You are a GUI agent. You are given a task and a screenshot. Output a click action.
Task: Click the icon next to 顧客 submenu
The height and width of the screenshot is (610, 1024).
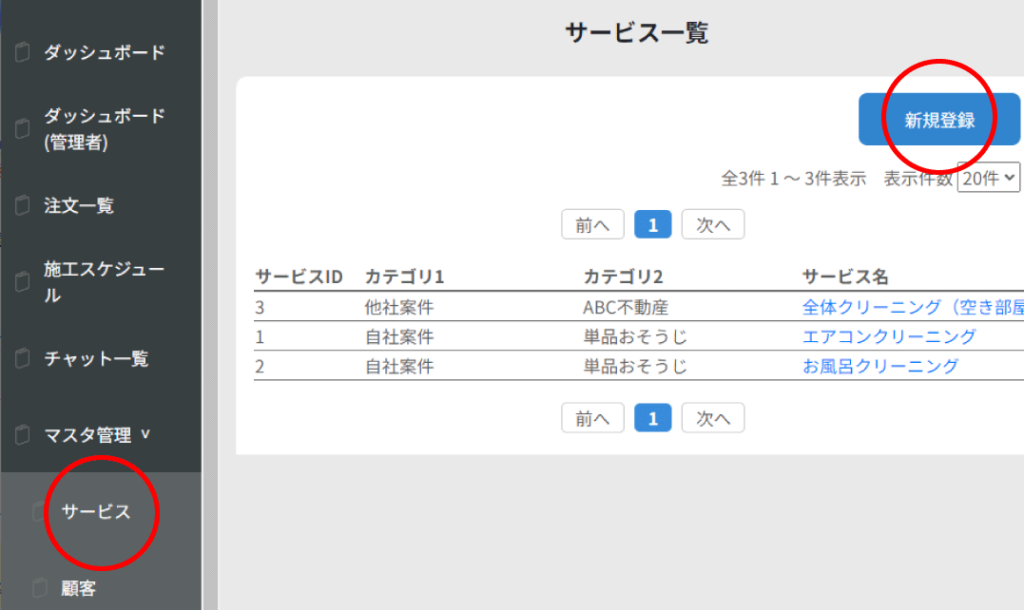tap(40, 588)
